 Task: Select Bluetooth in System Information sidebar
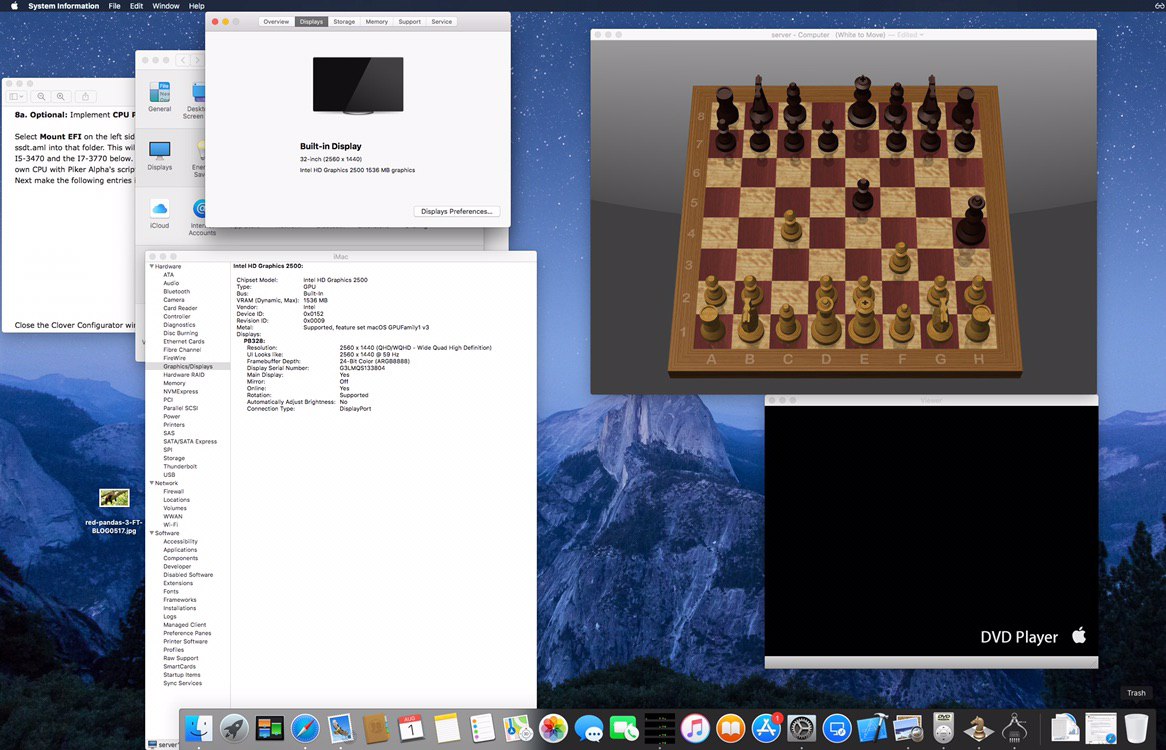(x=176, y=291)
